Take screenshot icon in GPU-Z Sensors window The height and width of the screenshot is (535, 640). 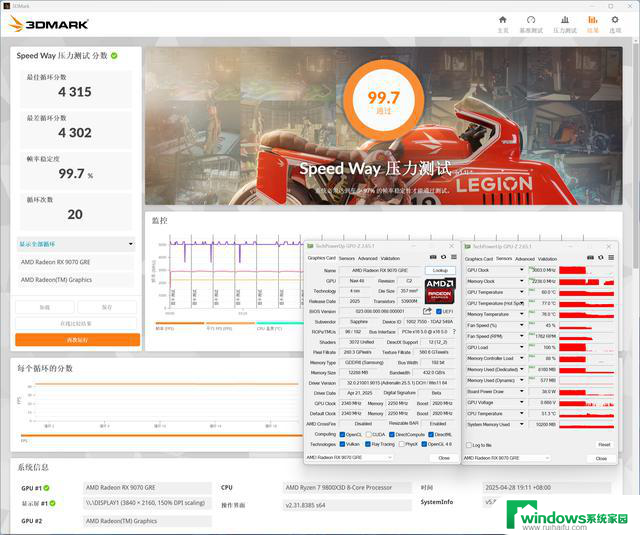(x=590, y=258)
